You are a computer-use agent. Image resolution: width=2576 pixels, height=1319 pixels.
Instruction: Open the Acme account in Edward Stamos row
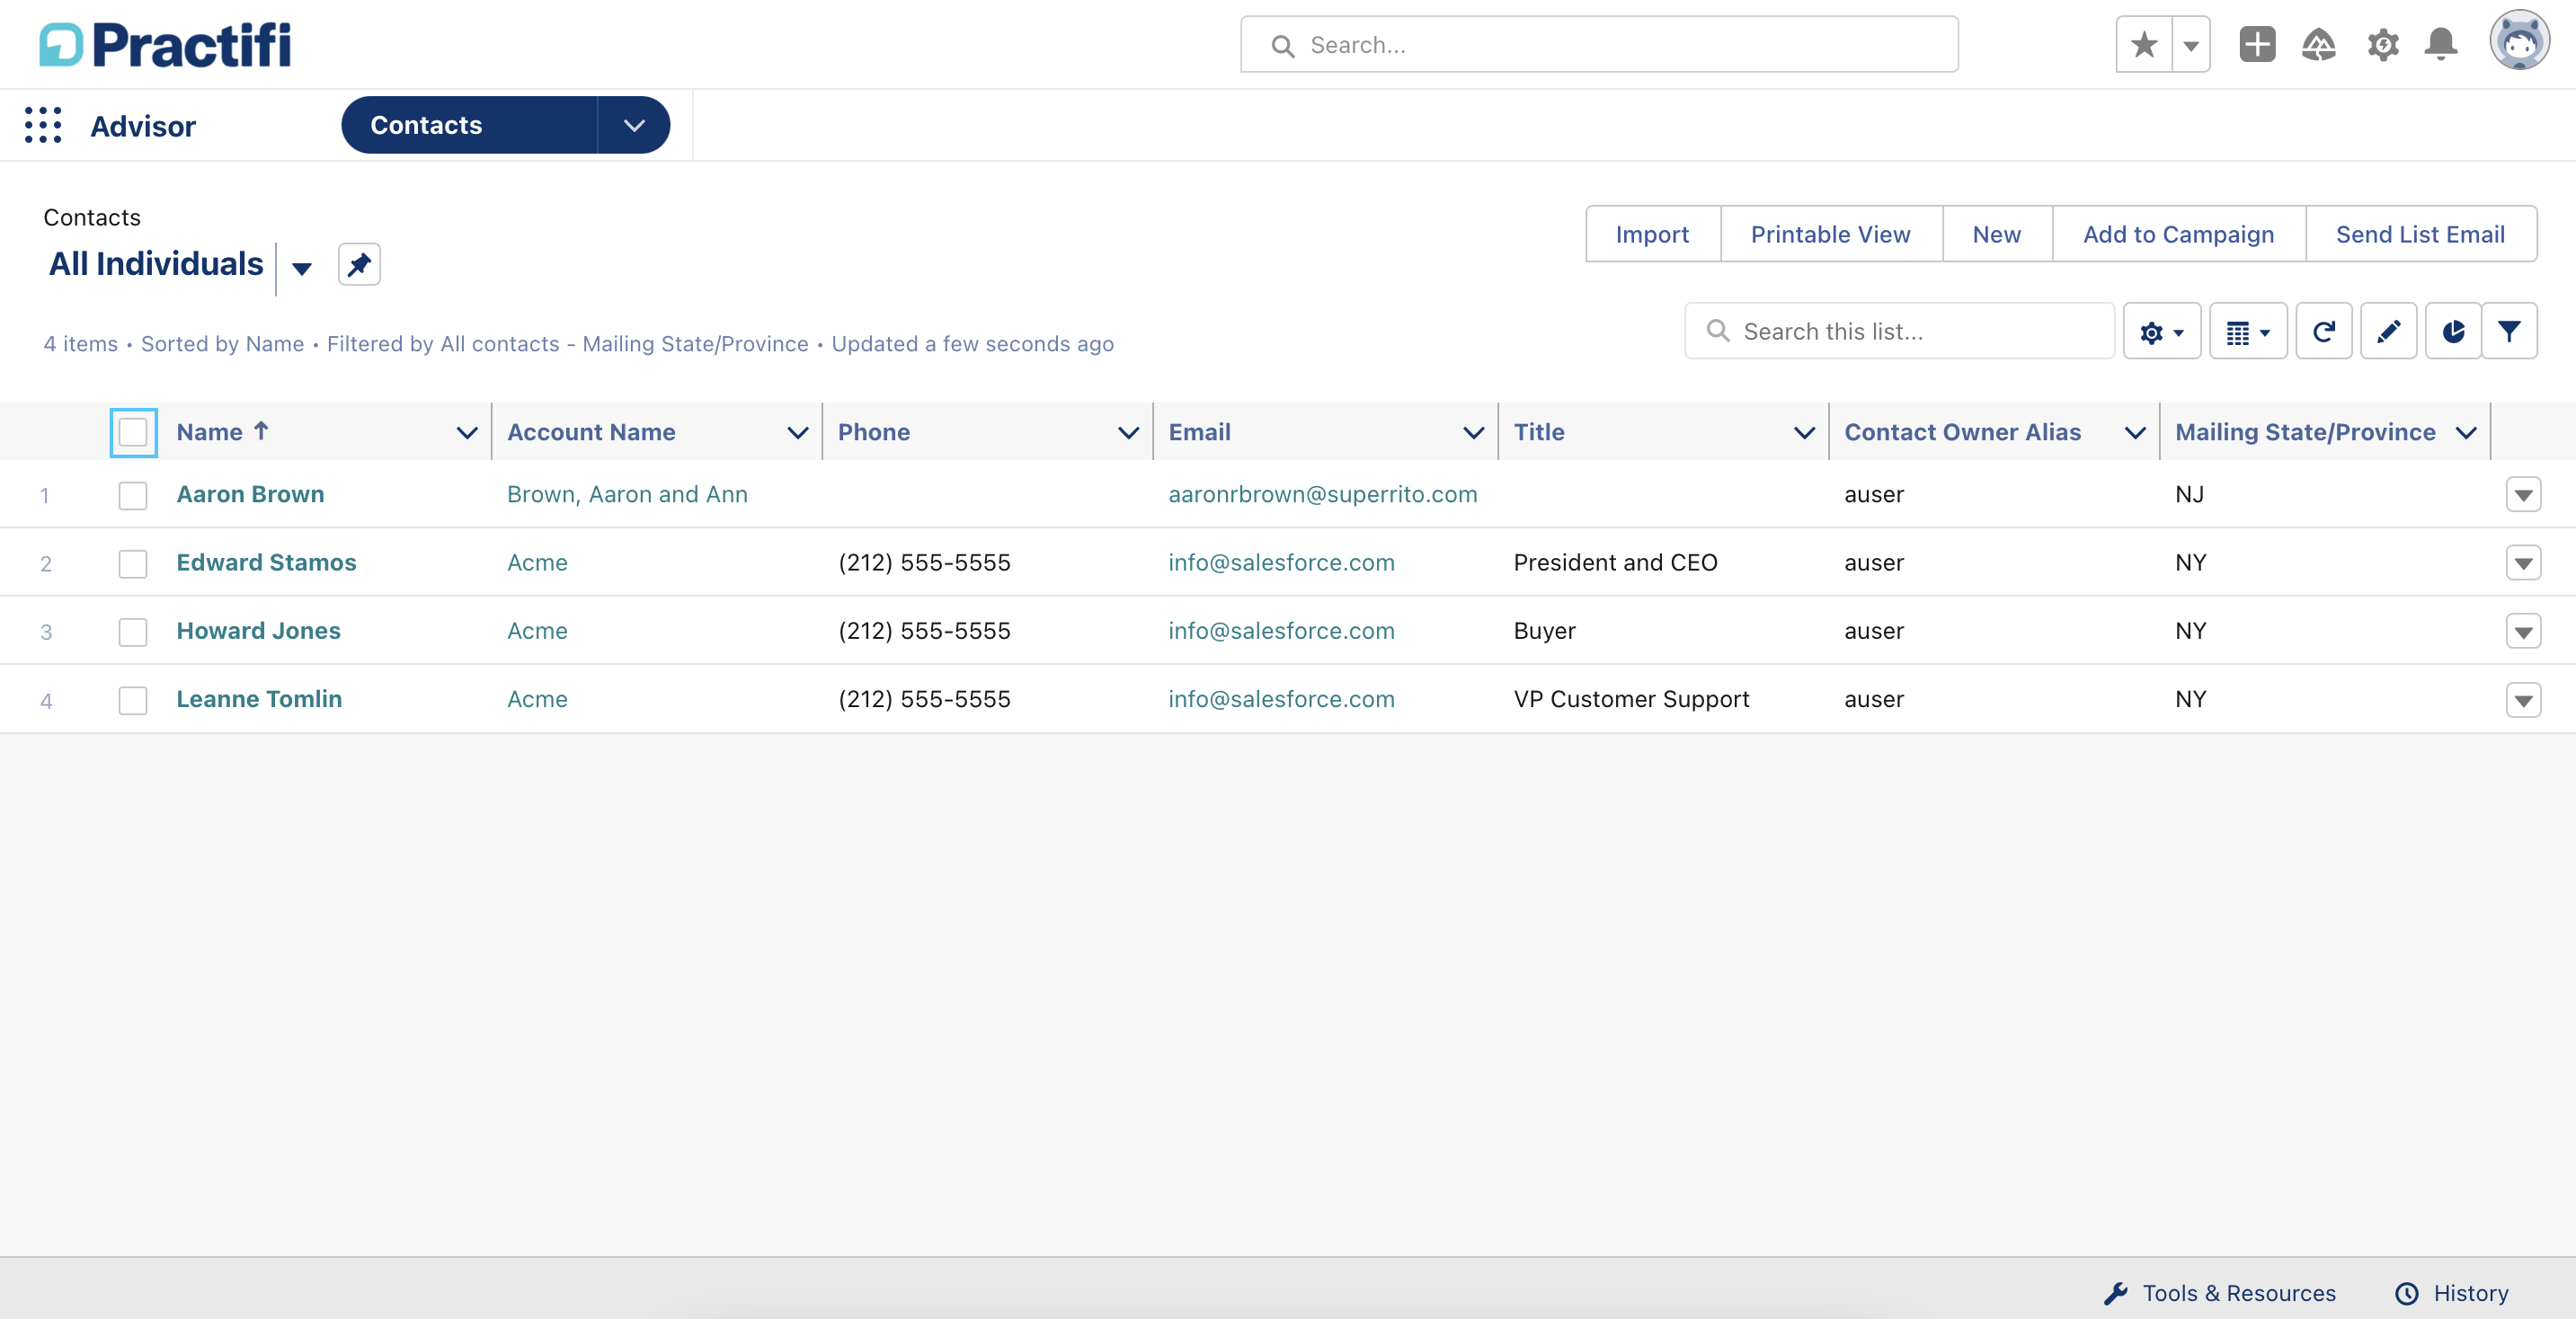coord(537,562)
